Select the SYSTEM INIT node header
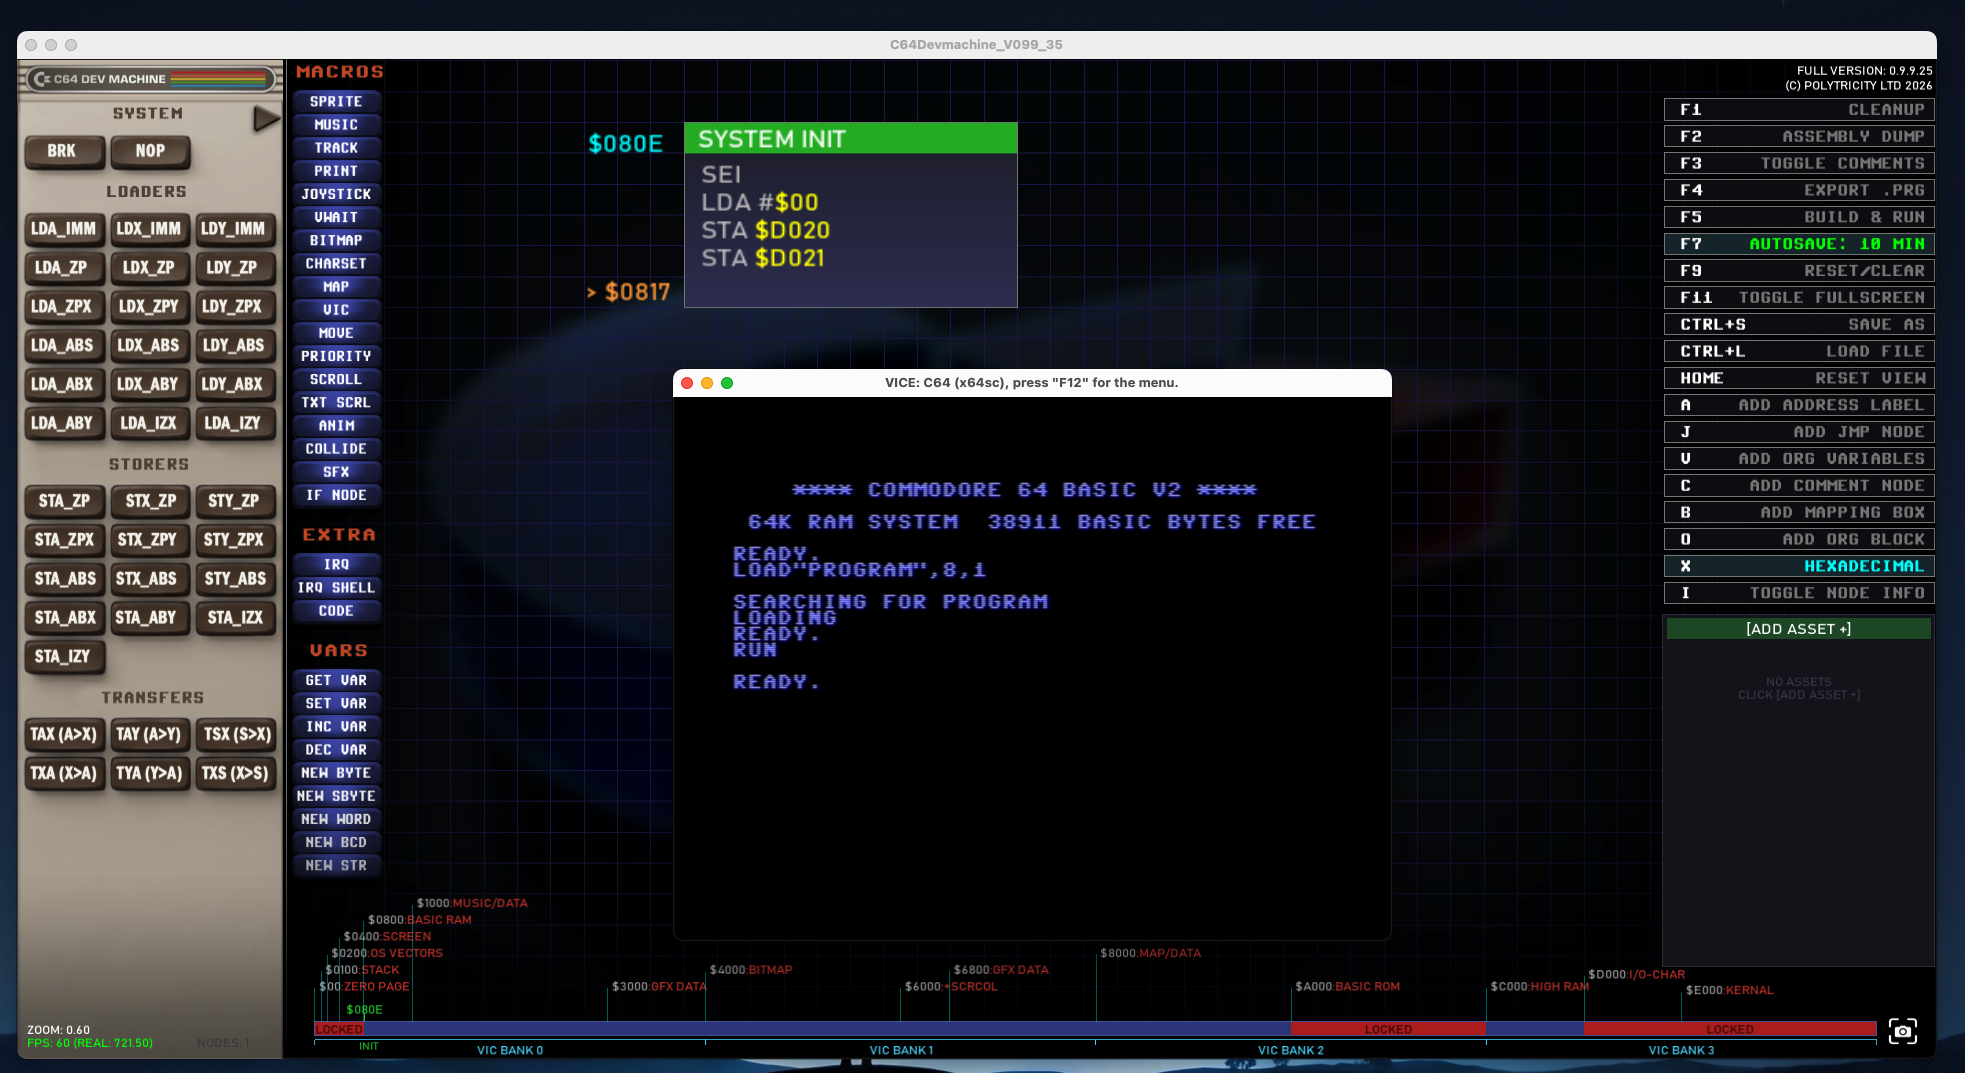The image size is (1965, 1073). point(851,139)
